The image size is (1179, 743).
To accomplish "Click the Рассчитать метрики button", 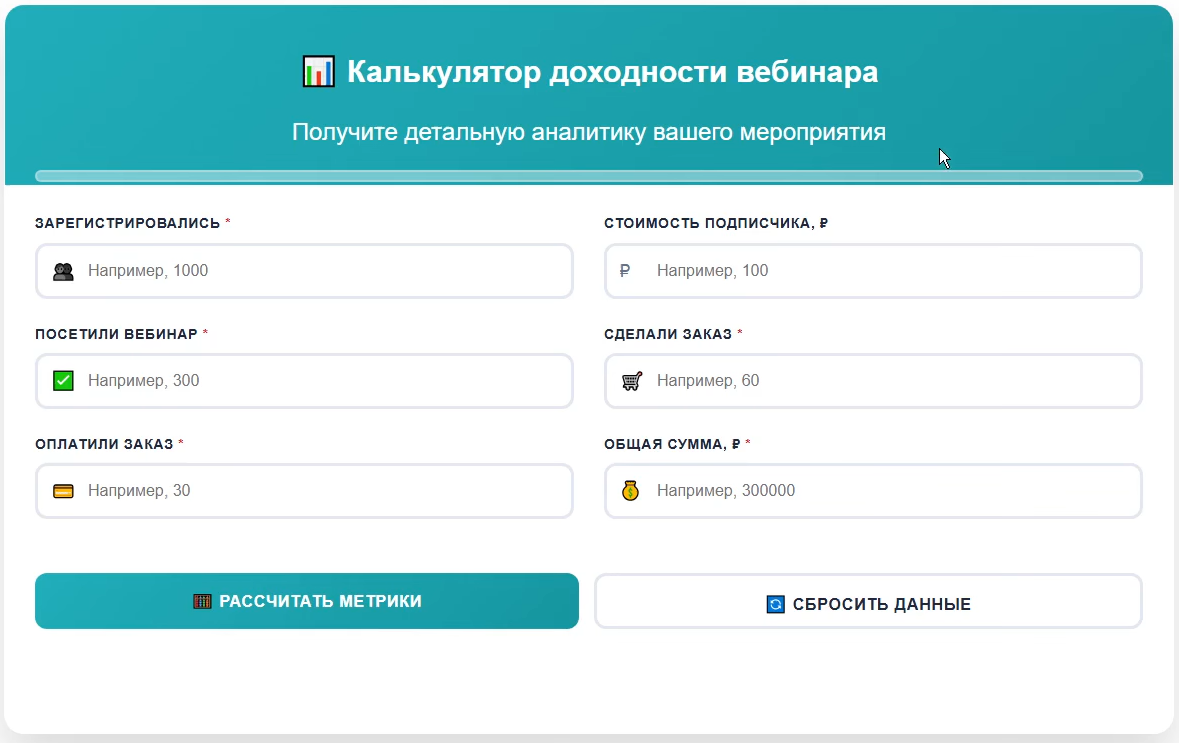I will tap(307, 601).
